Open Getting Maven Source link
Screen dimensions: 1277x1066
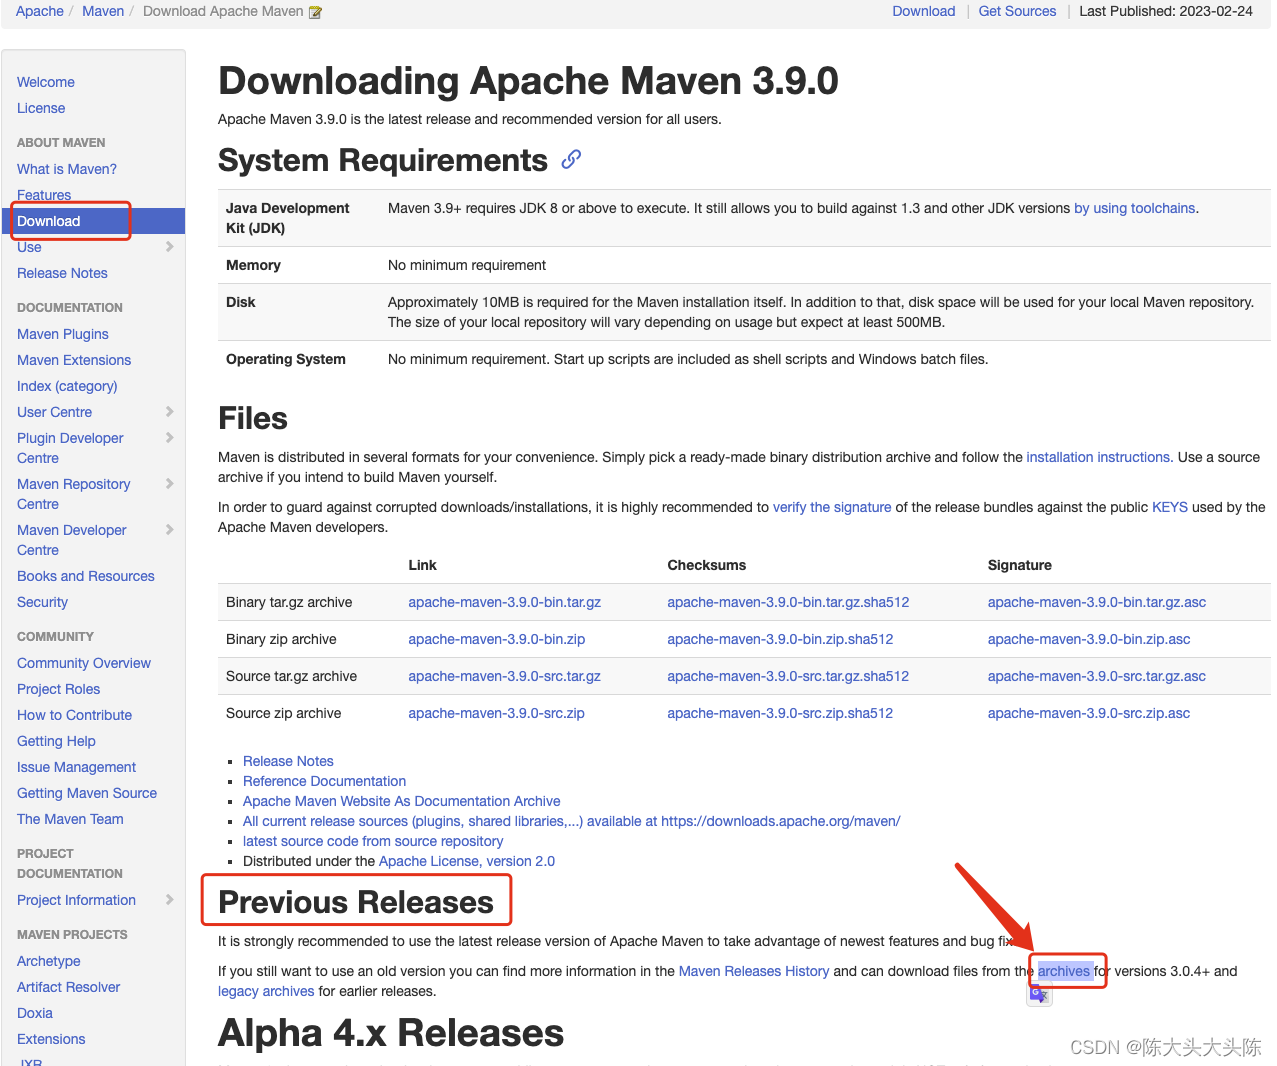[x=87, y=793]
